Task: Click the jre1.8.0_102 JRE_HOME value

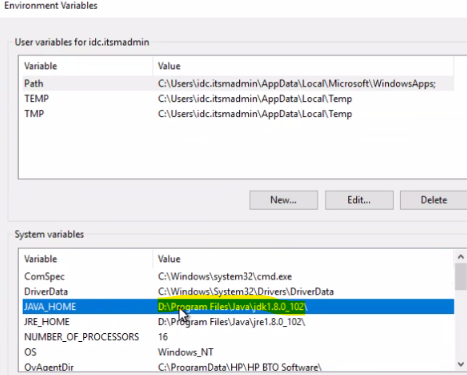Action: coord(232,322)
